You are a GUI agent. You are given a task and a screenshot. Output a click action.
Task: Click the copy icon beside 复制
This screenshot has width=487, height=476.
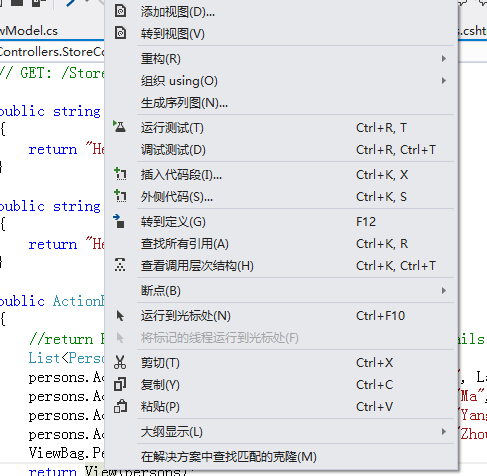point(120,384)
